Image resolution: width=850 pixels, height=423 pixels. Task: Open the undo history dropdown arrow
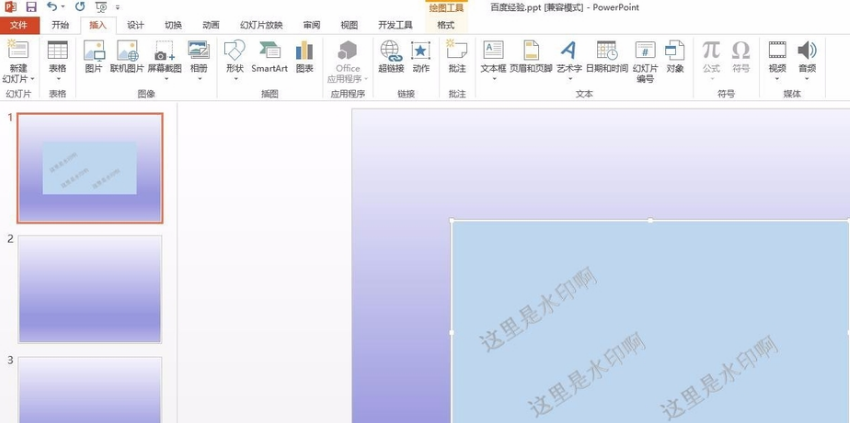[63, 7]
